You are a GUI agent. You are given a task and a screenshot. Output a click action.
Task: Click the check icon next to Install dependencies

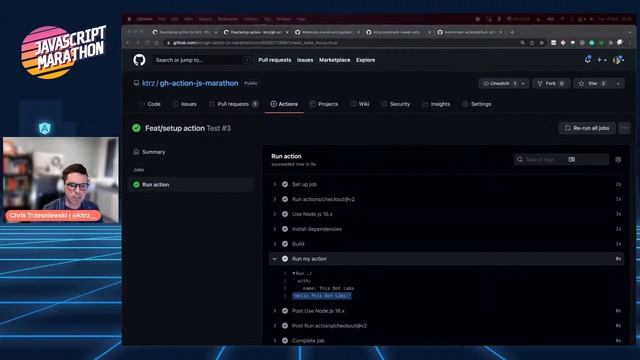285,229
